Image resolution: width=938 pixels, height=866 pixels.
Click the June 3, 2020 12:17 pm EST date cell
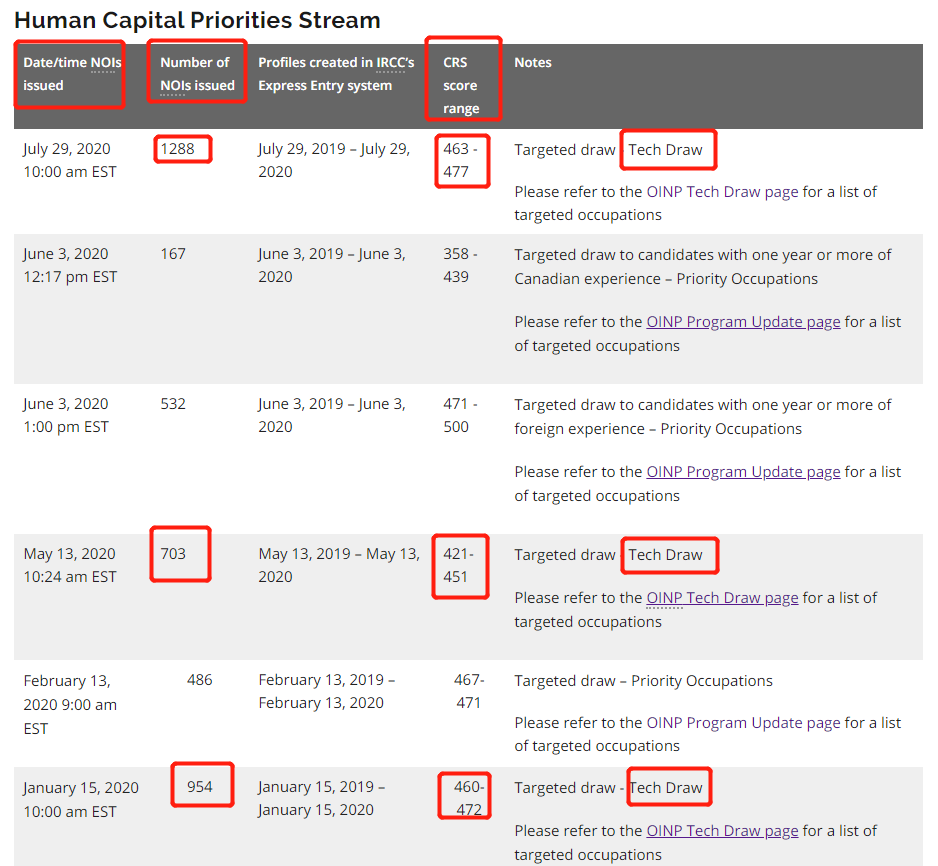pos(70,266)
